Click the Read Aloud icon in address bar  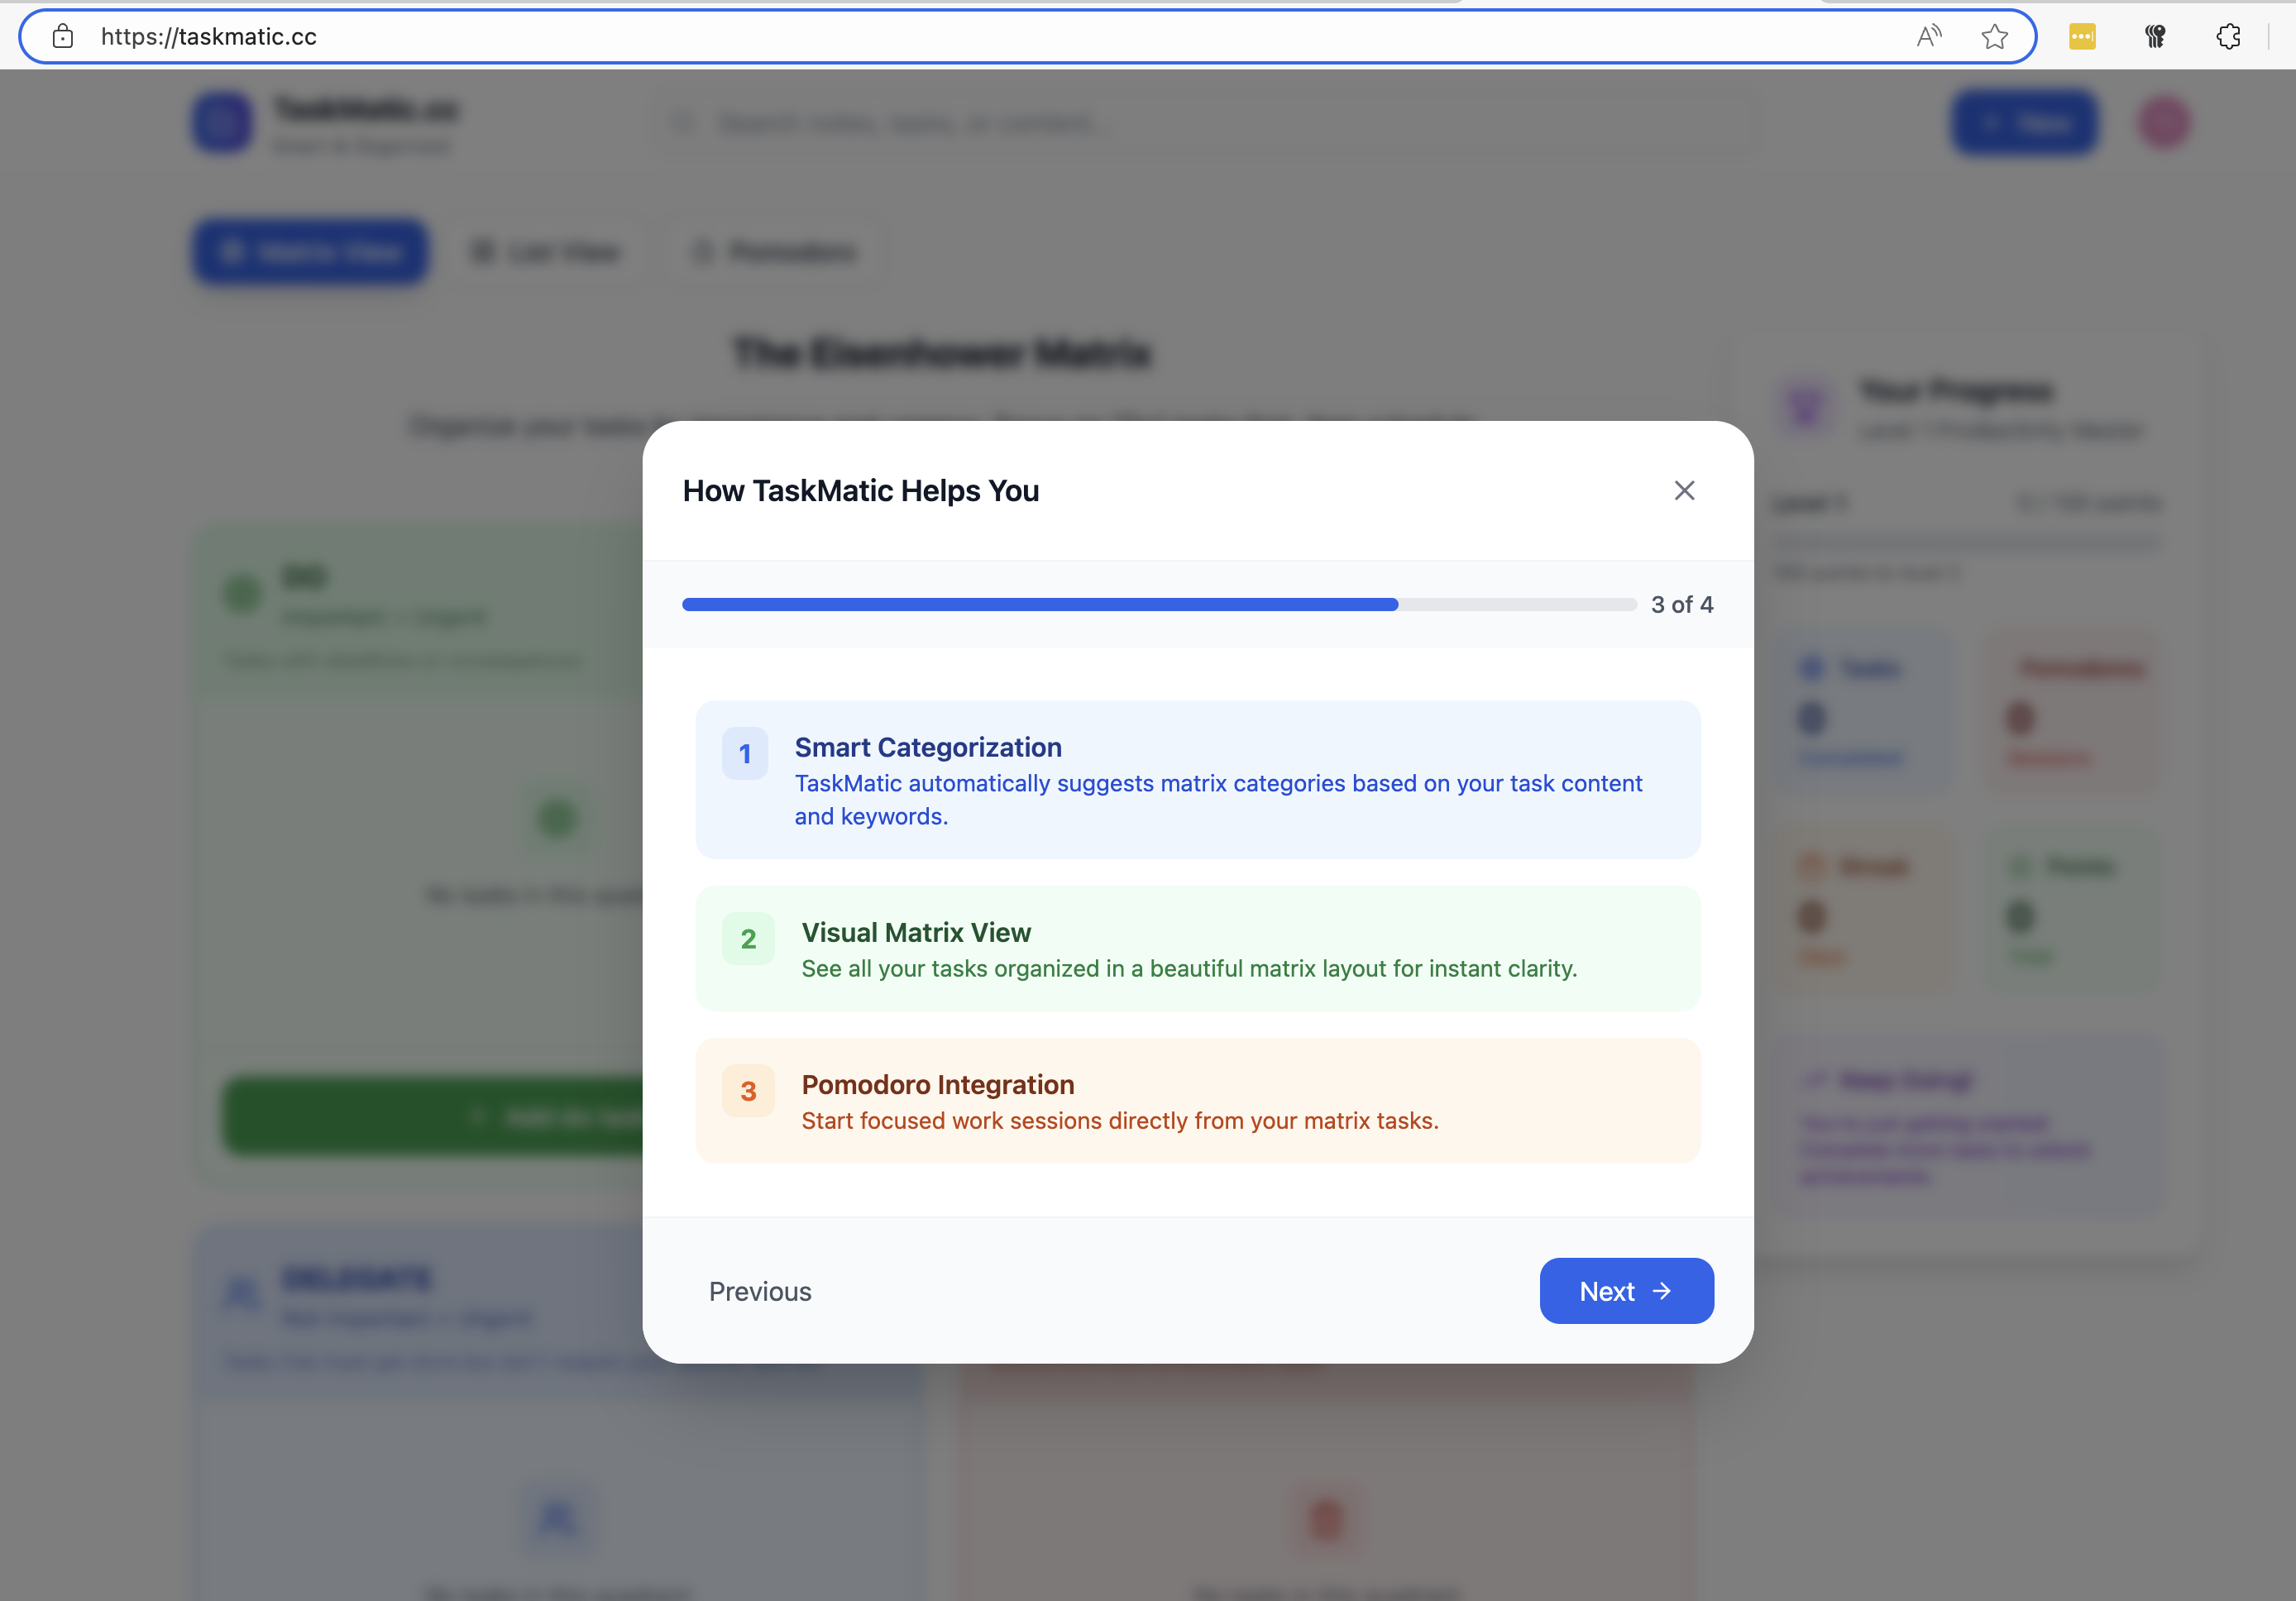click(x=1928, y=37)
